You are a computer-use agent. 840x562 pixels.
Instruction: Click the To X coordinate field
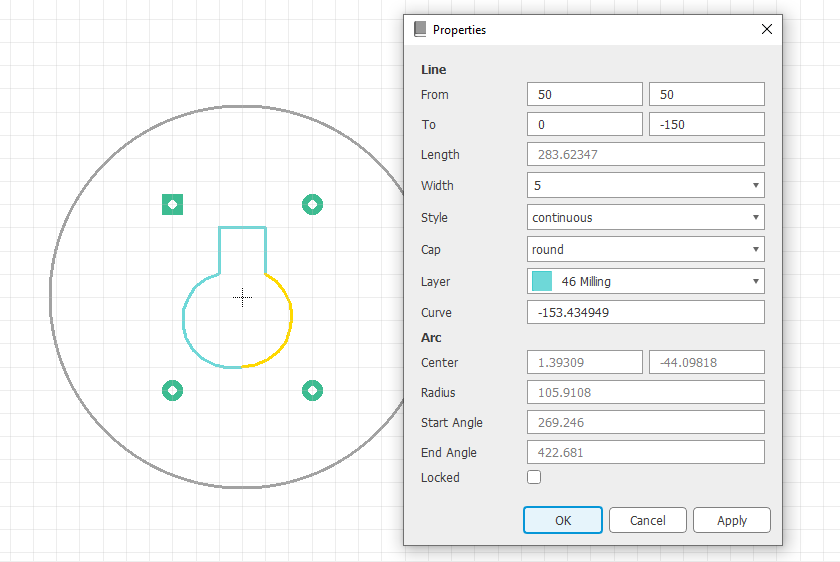[584, 124]
